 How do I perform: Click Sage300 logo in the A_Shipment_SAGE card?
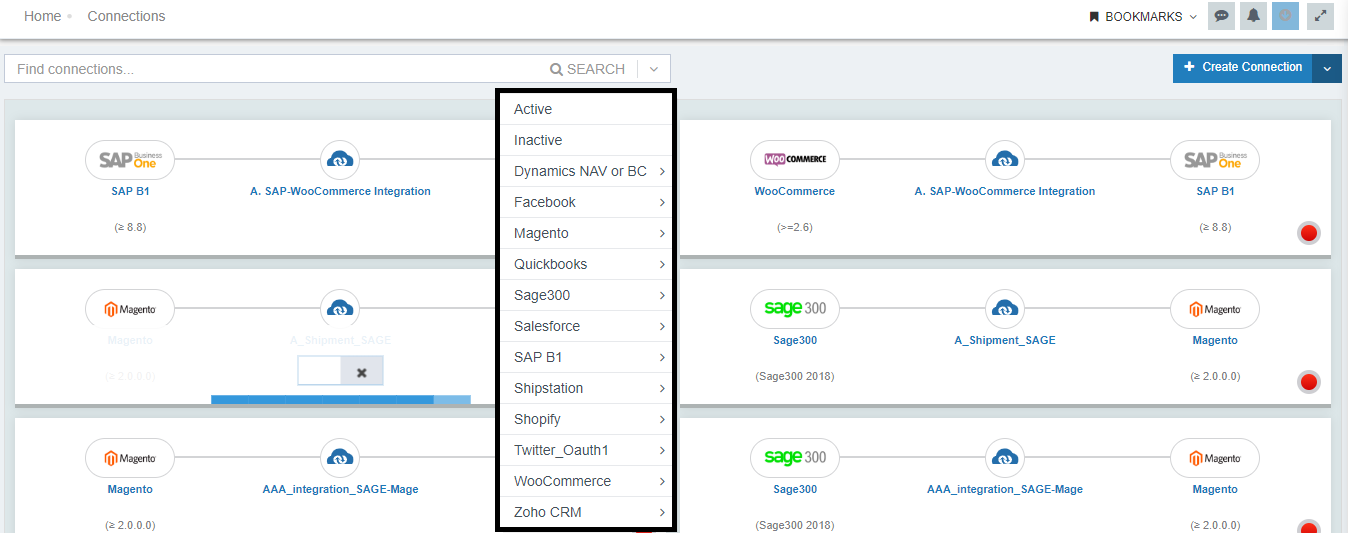tap(795, 308)
